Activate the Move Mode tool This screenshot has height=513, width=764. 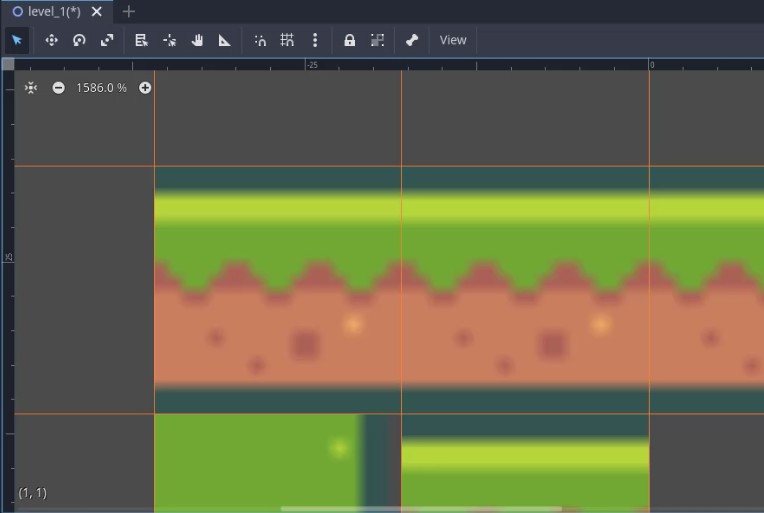click(x=51, y=40)
